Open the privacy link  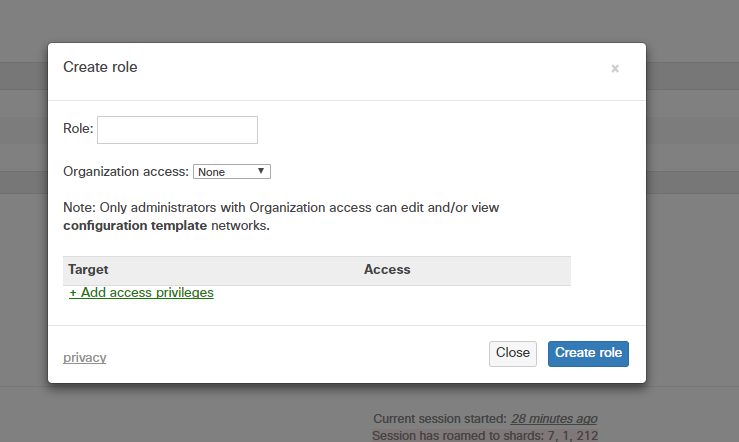[84, 357]
